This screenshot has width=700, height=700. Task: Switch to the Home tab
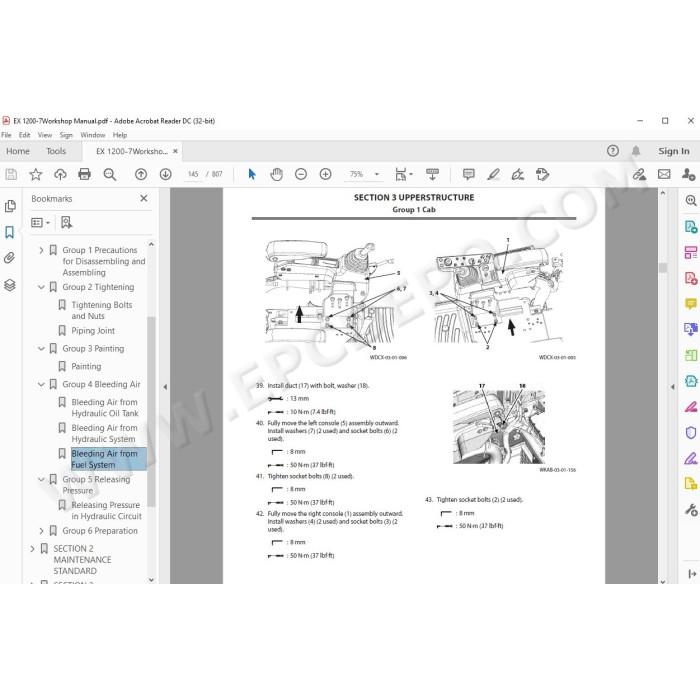tap(18, 151)
